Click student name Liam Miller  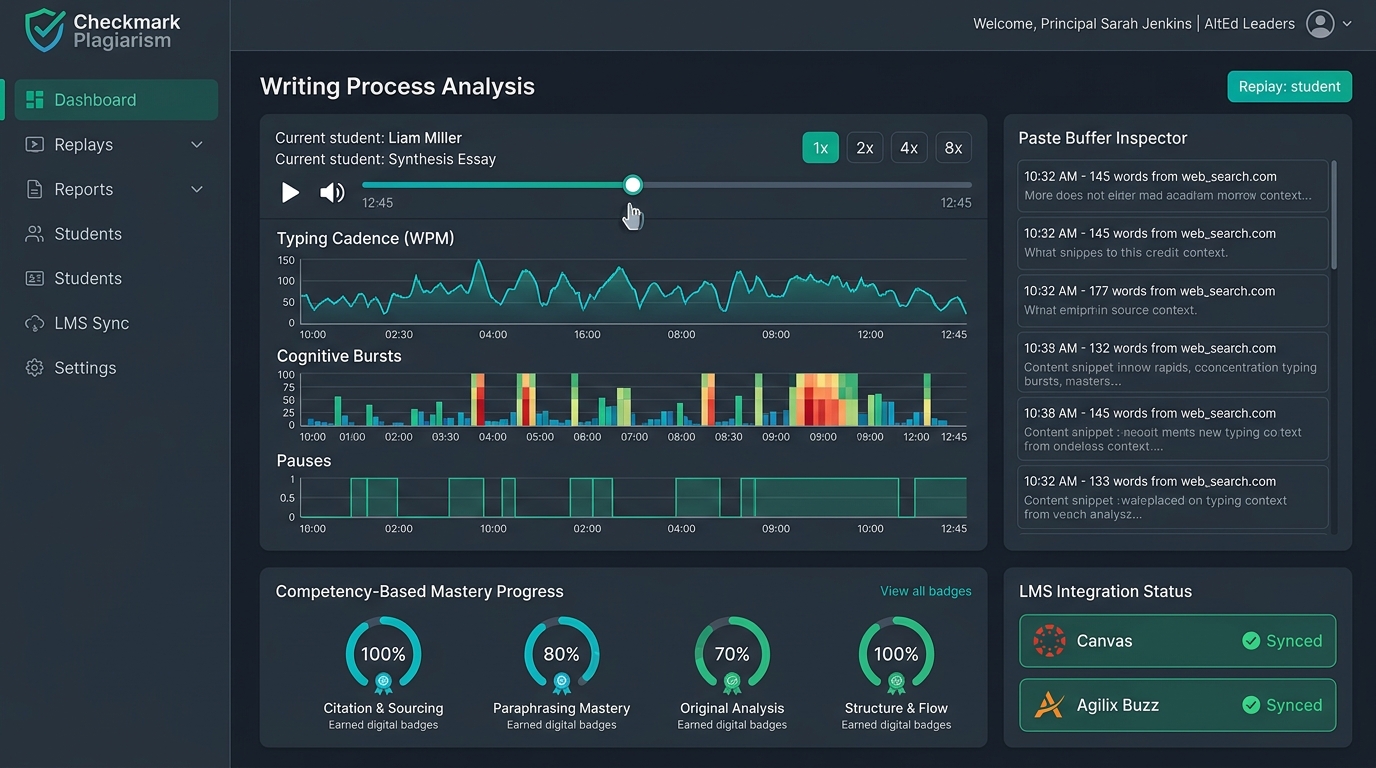[x=425, y=138]
